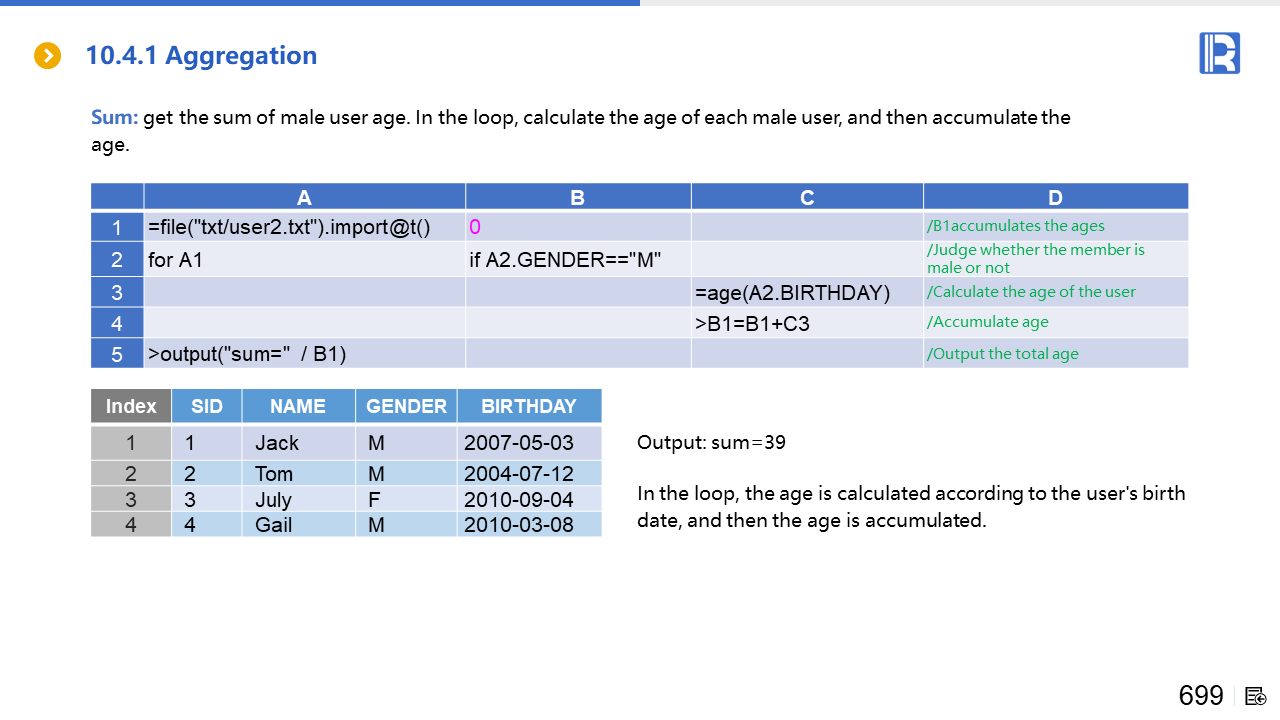Click the return-to-contents icon beside page number
This screenshot has height=720, width=1280.
pyautogui.click(x=1257, y=696)
